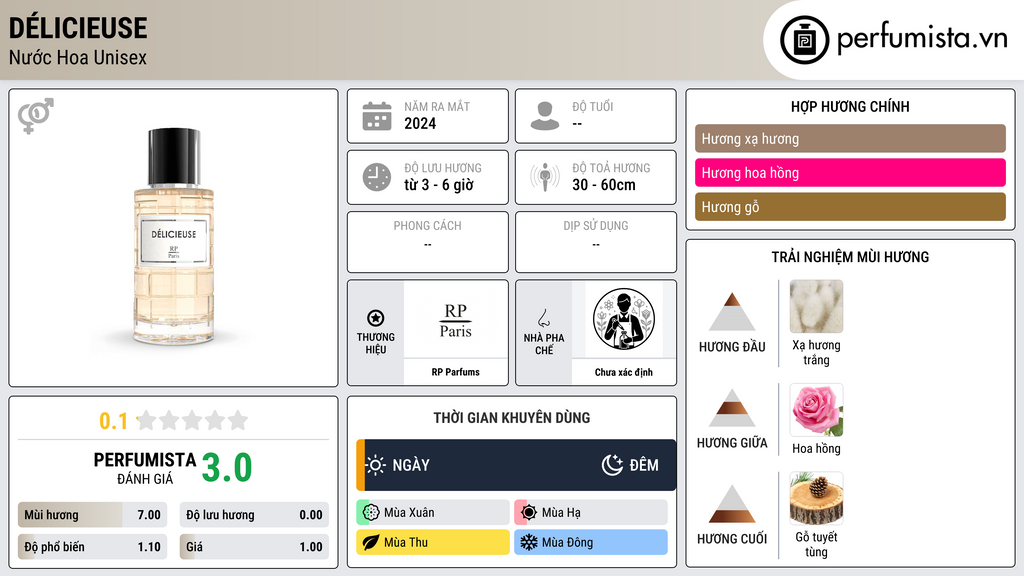Click the Ngày label in day-night bar
Viewport: 1024px width, 576px height.
[411, 465]
